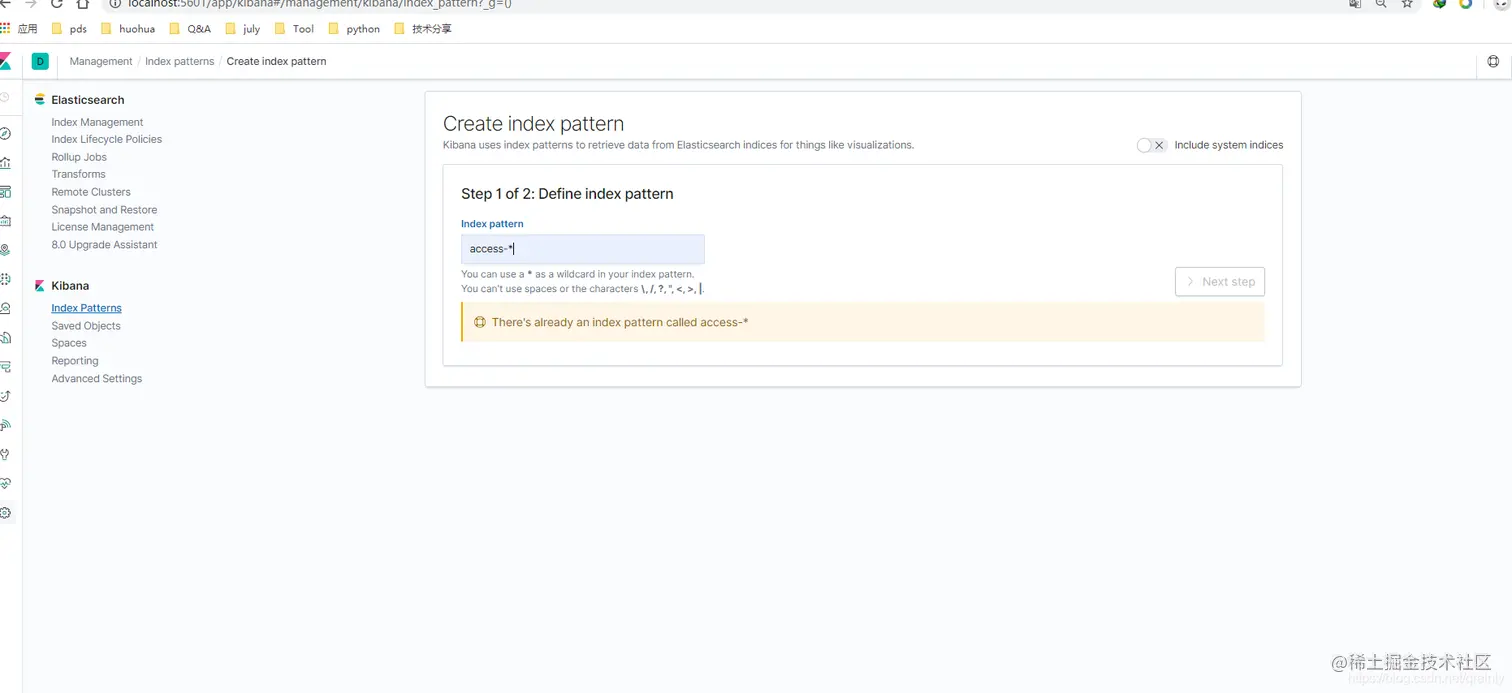Open the pds bookmarks folder

pos(69,29)
